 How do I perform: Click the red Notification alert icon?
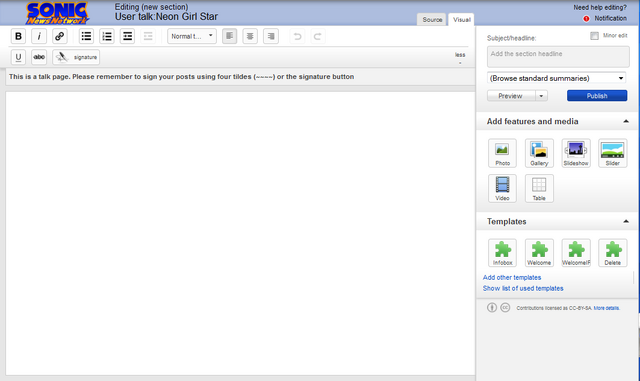pyautogui.click(x=586, y=18)
